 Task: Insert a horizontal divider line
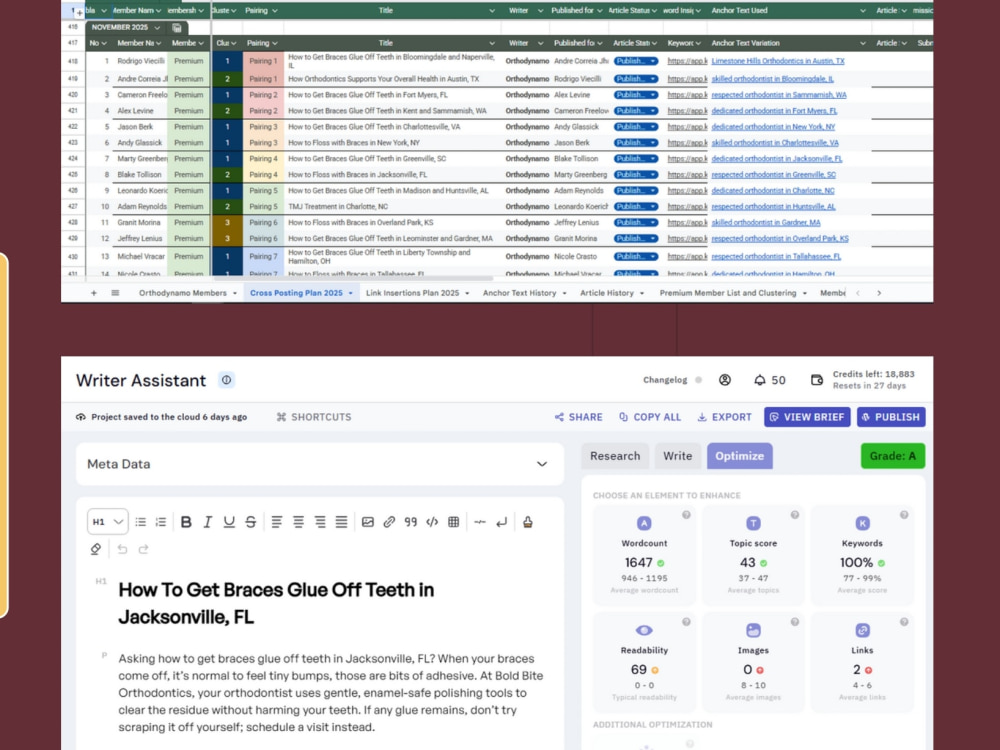(480, 522)
